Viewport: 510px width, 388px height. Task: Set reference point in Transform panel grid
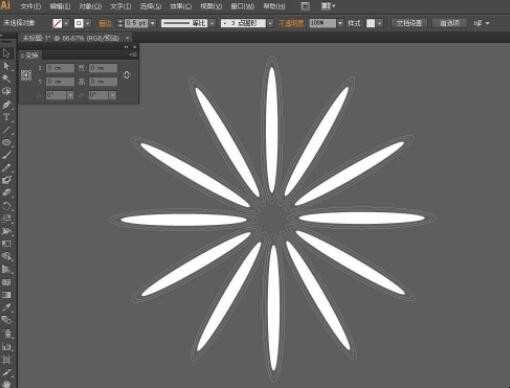coord(26,75)
